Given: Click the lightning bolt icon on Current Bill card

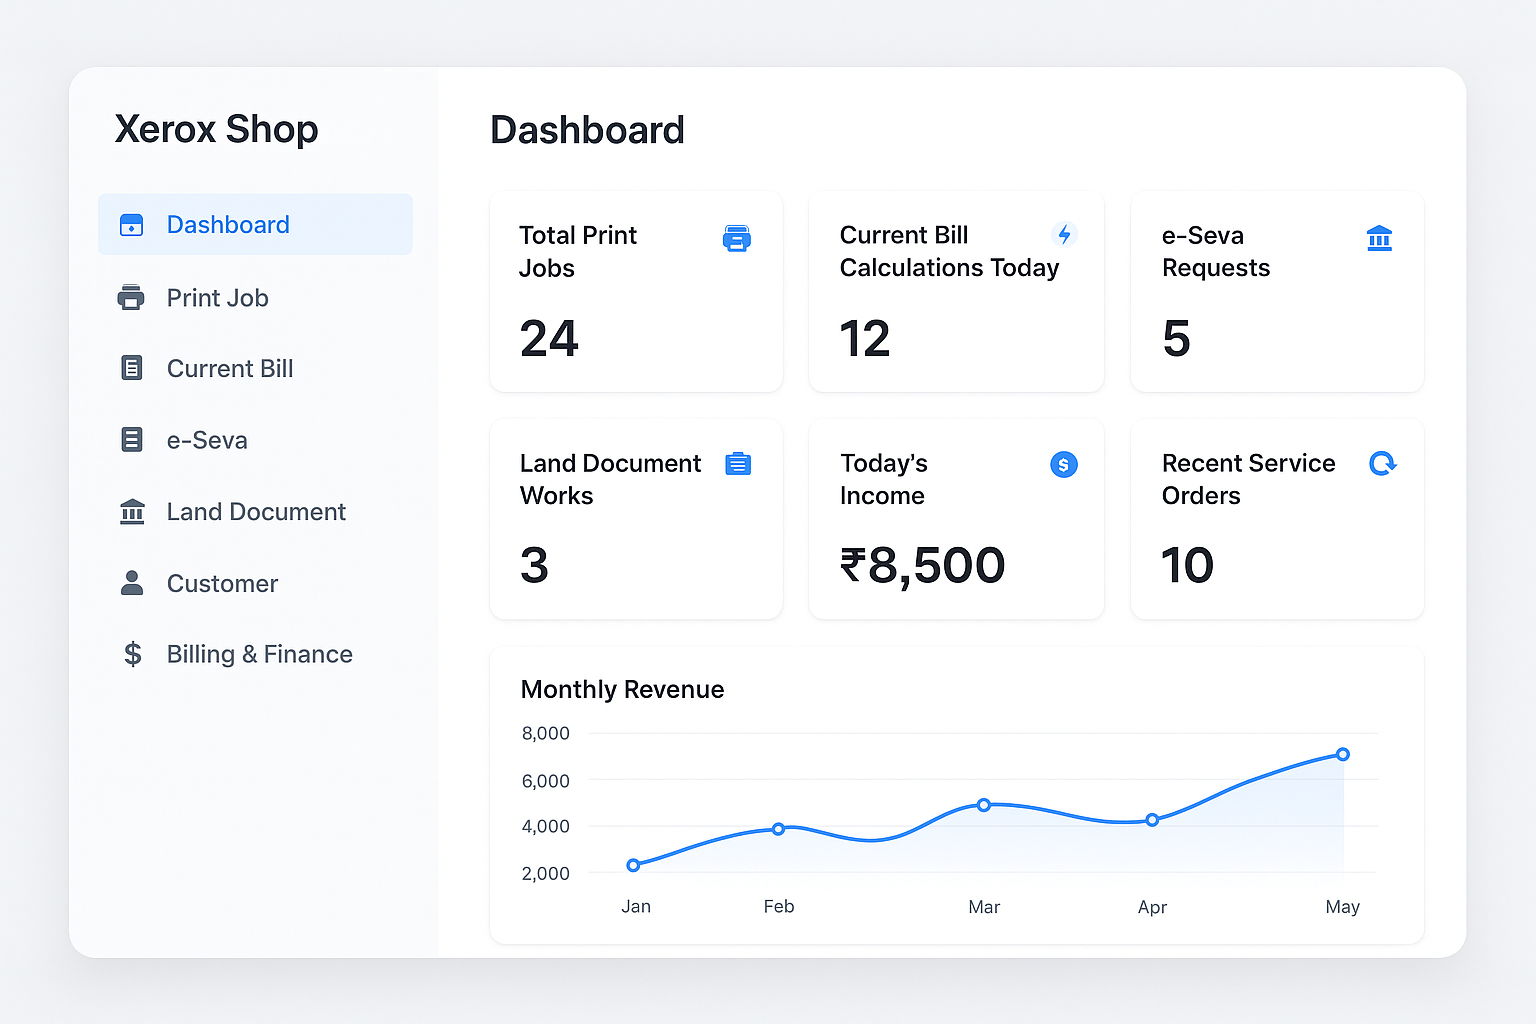Looking at the screenshot, I should pos(1064,235).
